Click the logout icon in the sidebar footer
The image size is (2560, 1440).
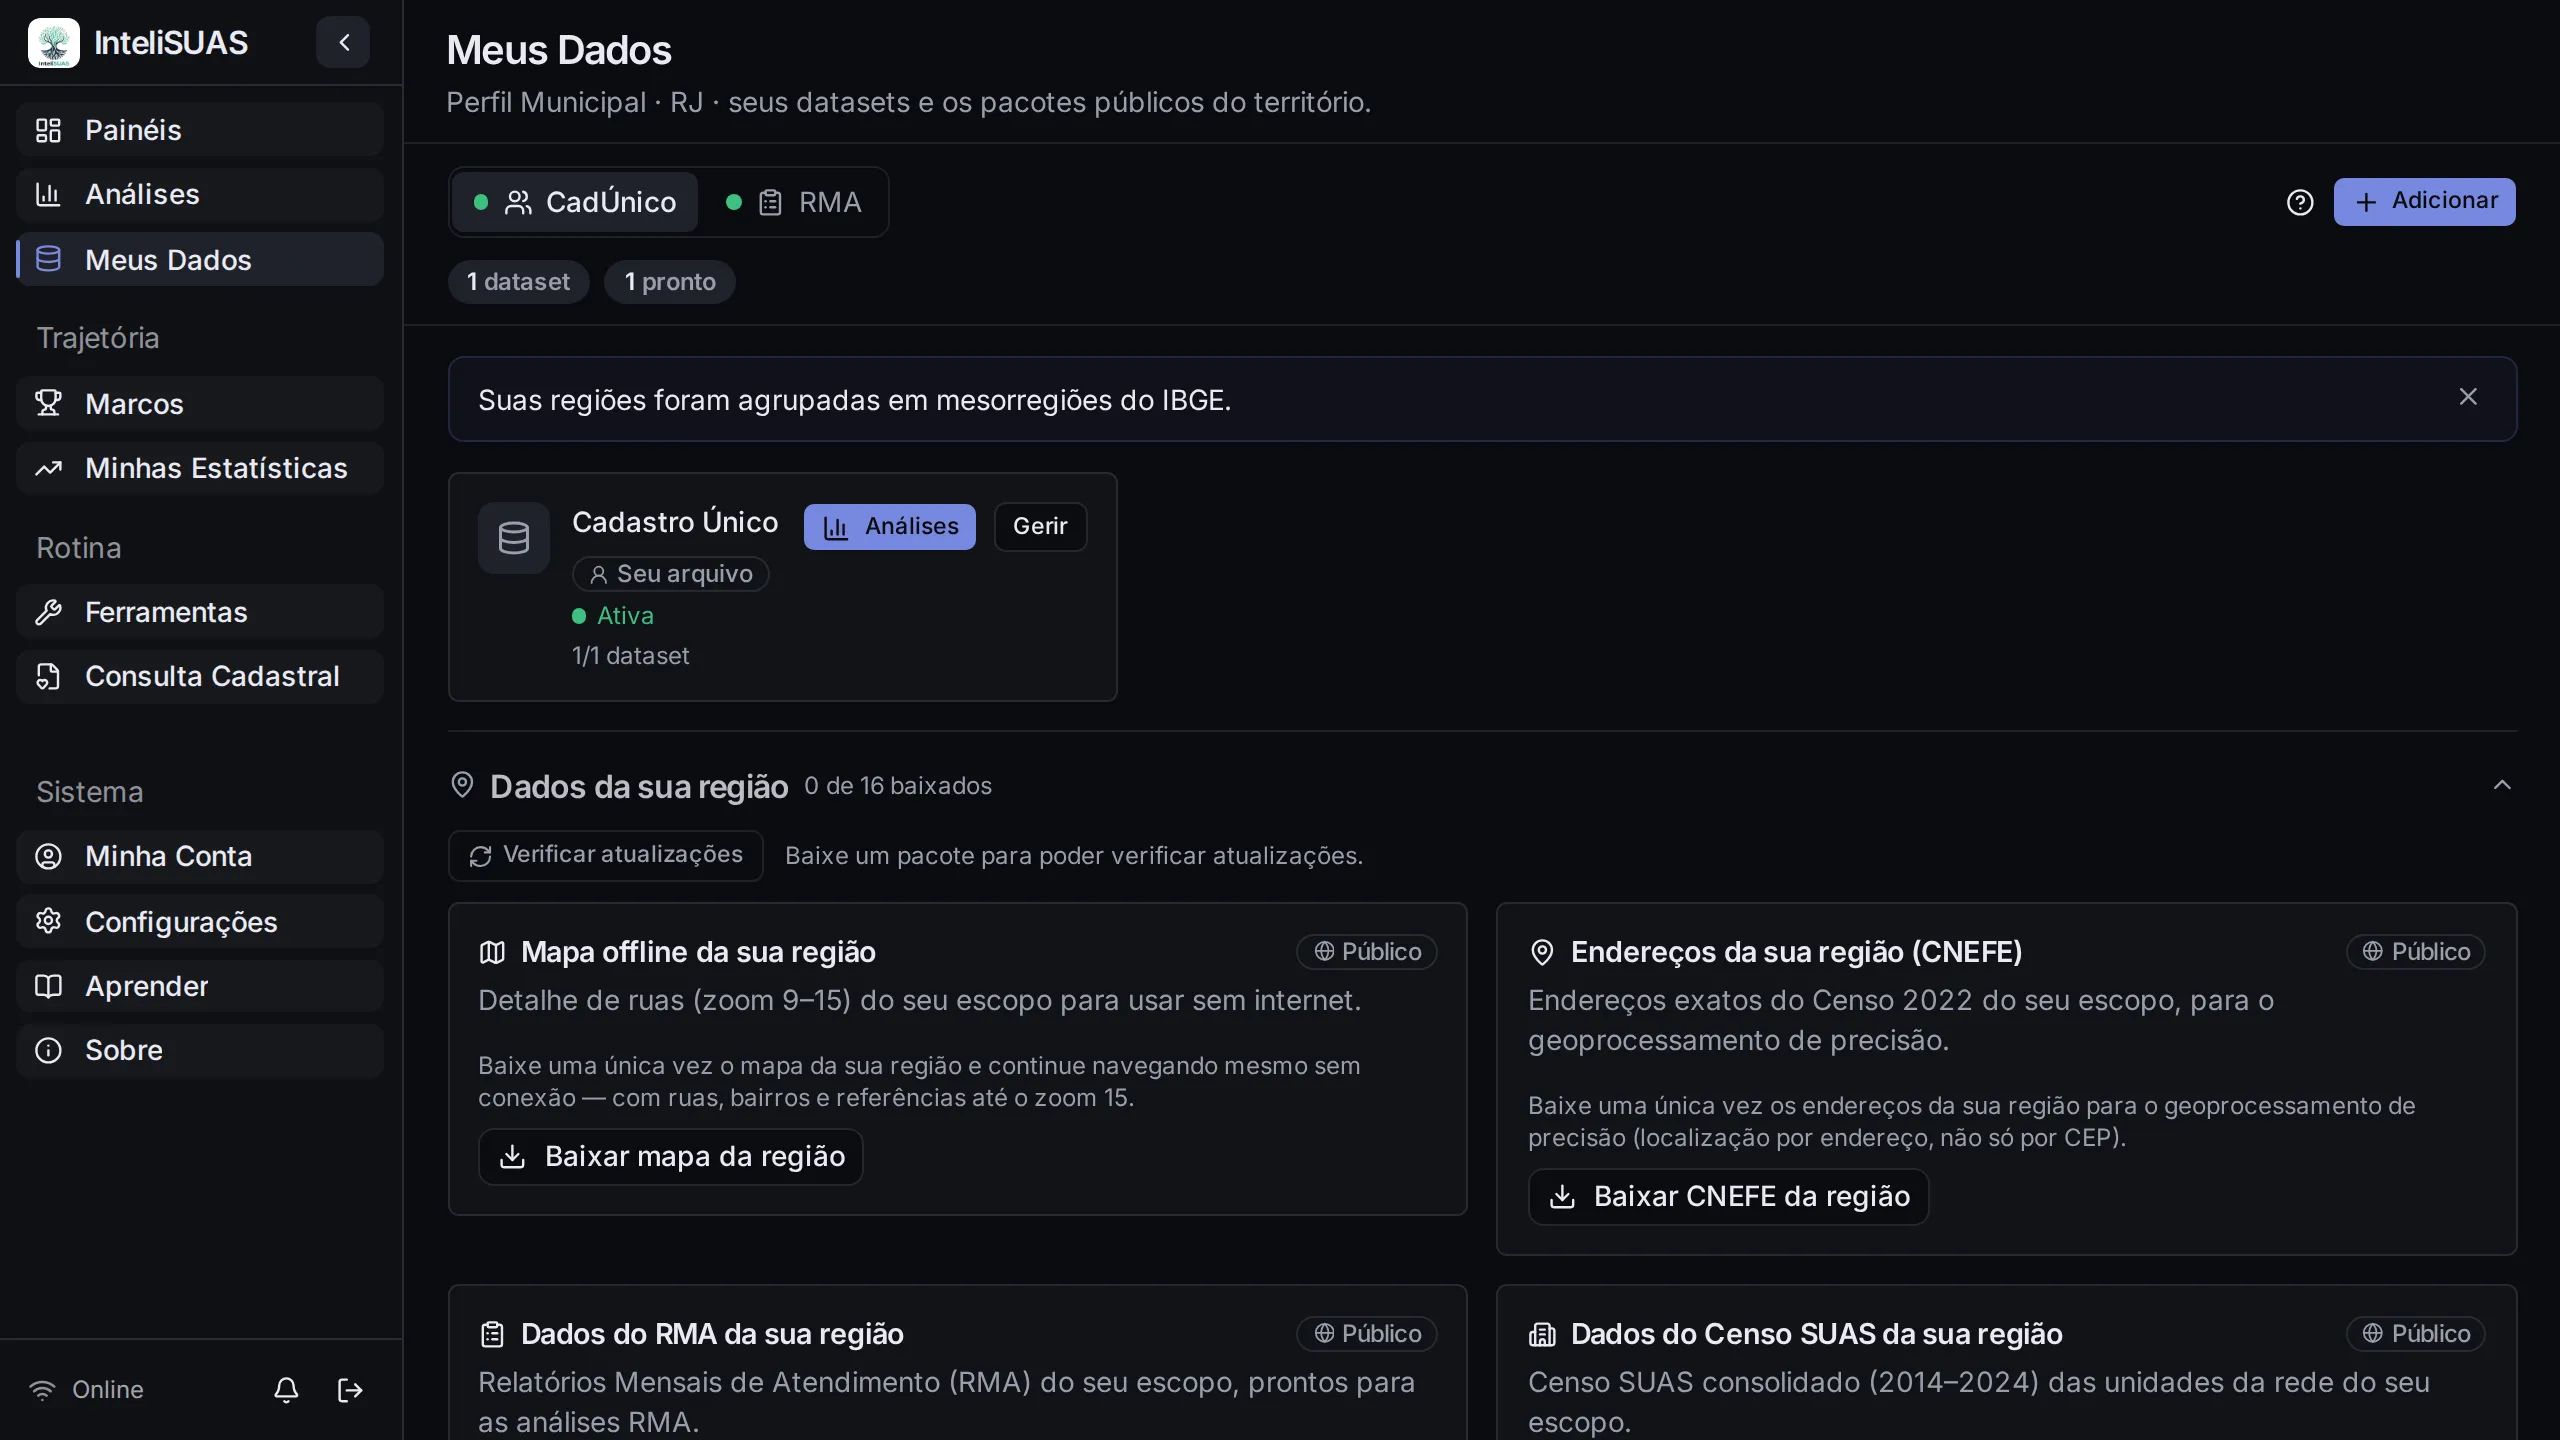coord(350,1390)
